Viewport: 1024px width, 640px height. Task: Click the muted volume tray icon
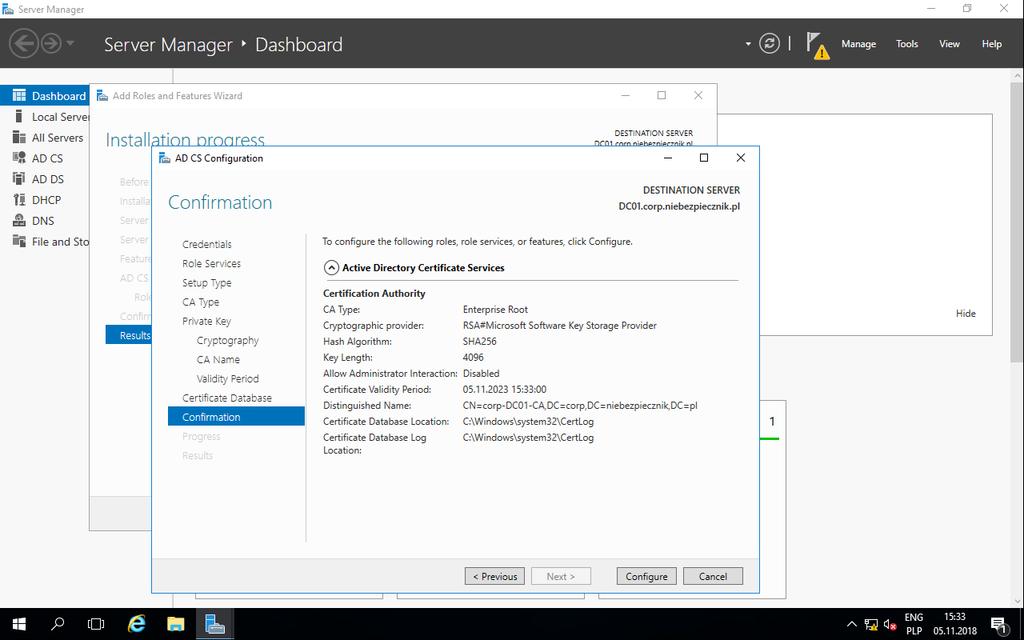889,624
